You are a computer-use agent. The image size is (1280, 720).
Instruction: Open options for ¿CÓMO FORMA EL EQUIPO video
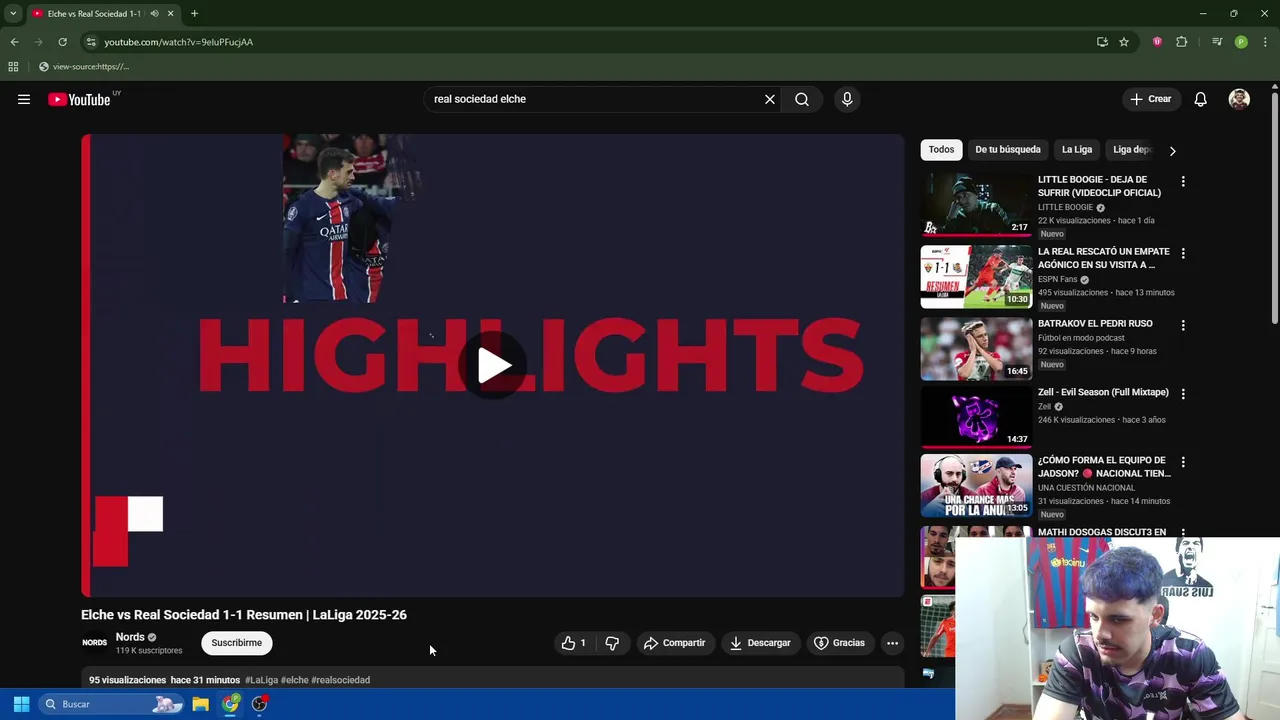(x=1183, y=463)
